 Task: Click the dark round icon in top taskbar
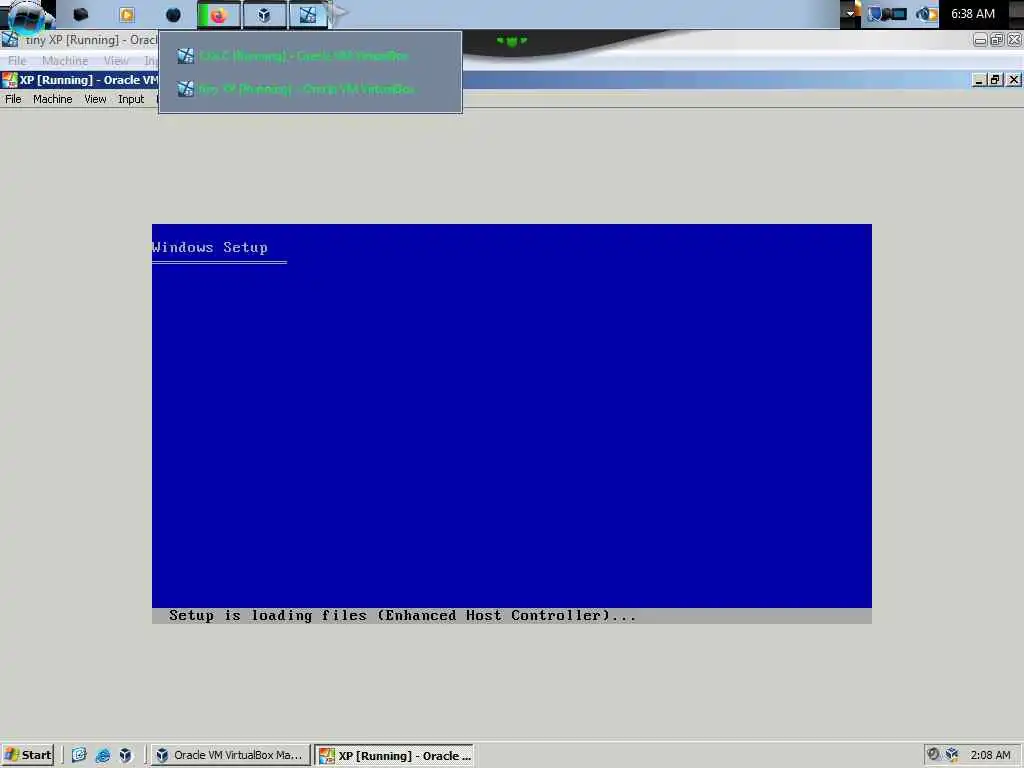click(x=173, y=14)
